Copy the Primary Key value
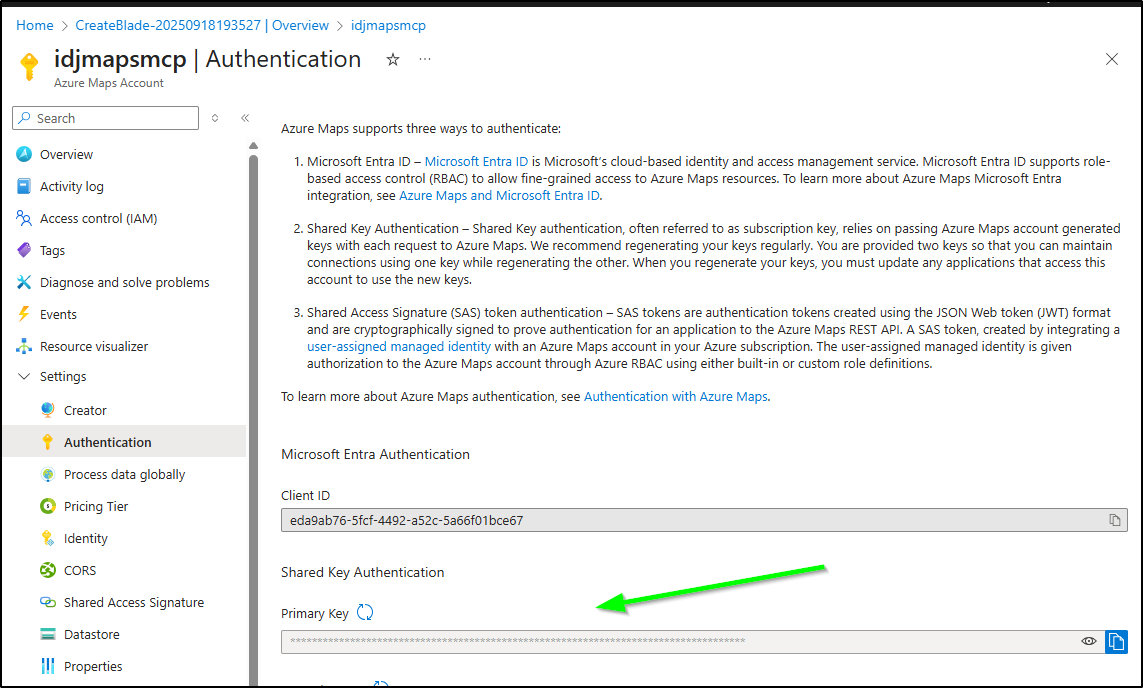 (x=1116, y=641)
